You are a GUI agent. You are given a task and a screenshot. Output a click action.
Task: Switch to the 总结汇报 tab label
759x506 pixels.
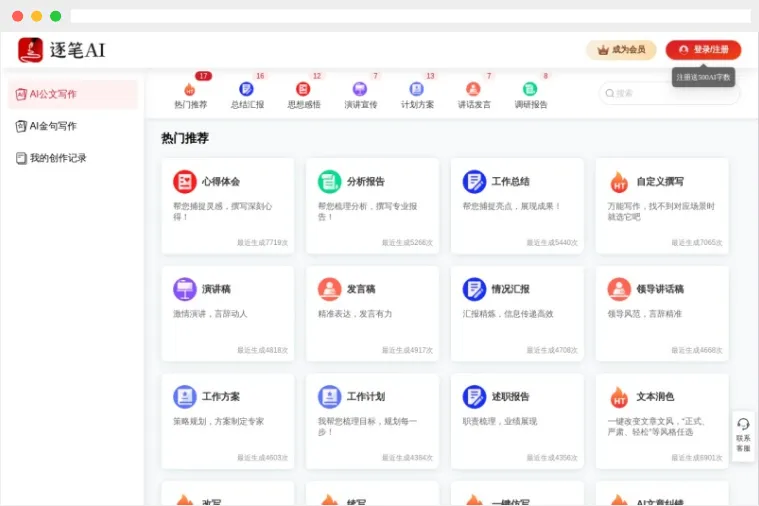pos(247,105)
